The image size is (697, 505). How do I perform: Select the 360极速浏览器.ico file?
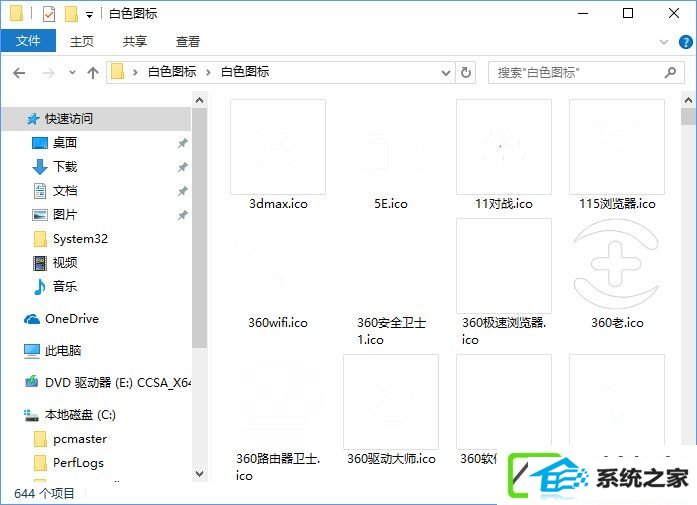coord(504,282)
